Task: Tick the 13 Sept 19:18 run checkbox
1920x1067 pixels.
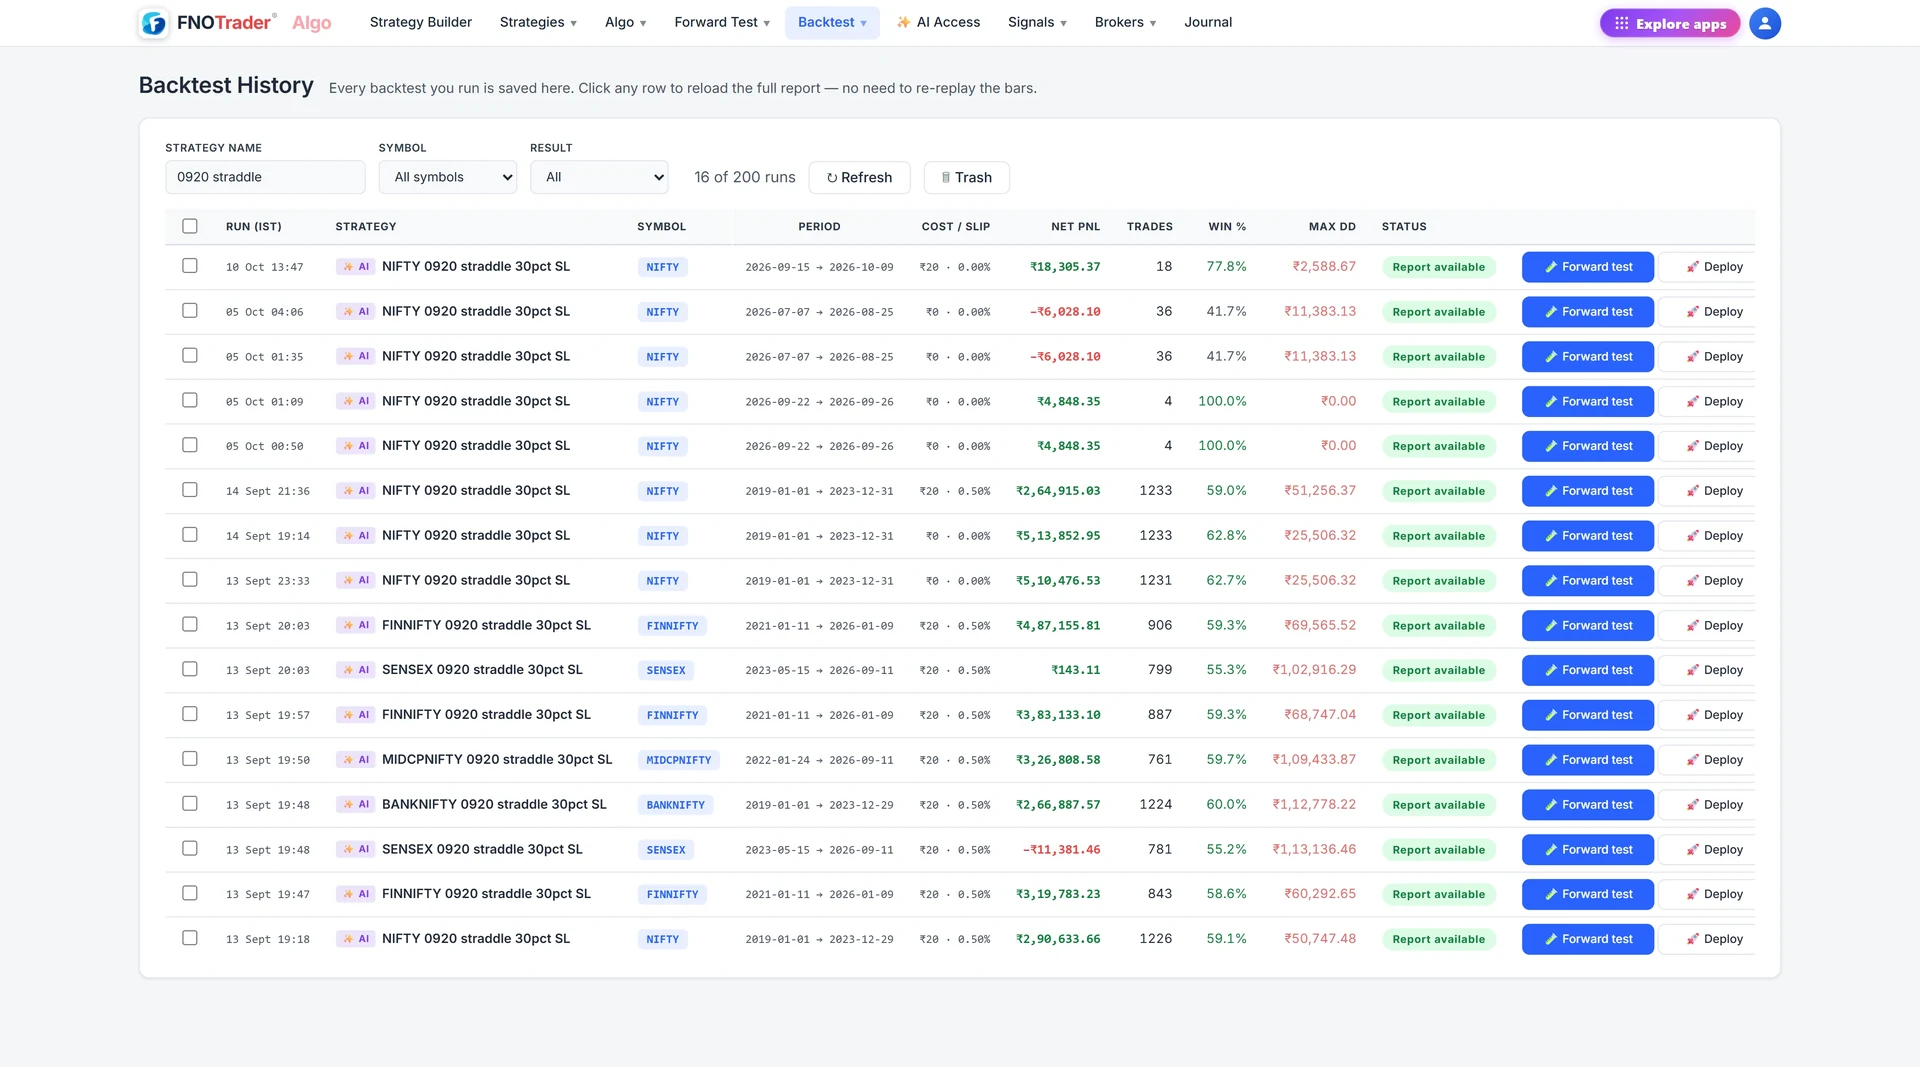Action: point(190,938)
